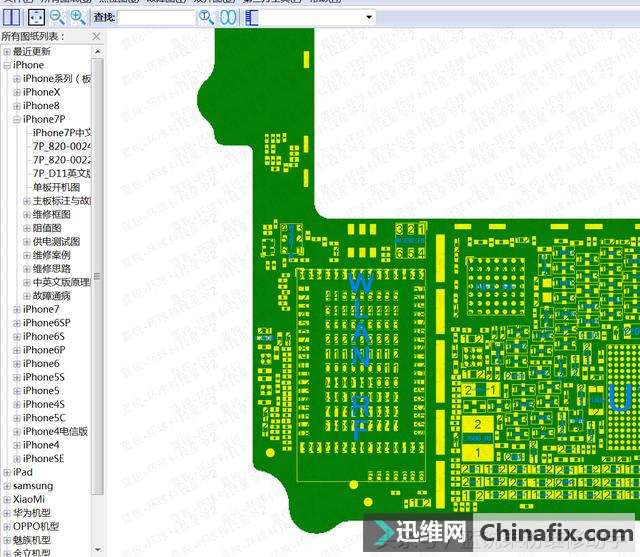Zoom out using the minus magnifier

[57, 17]
